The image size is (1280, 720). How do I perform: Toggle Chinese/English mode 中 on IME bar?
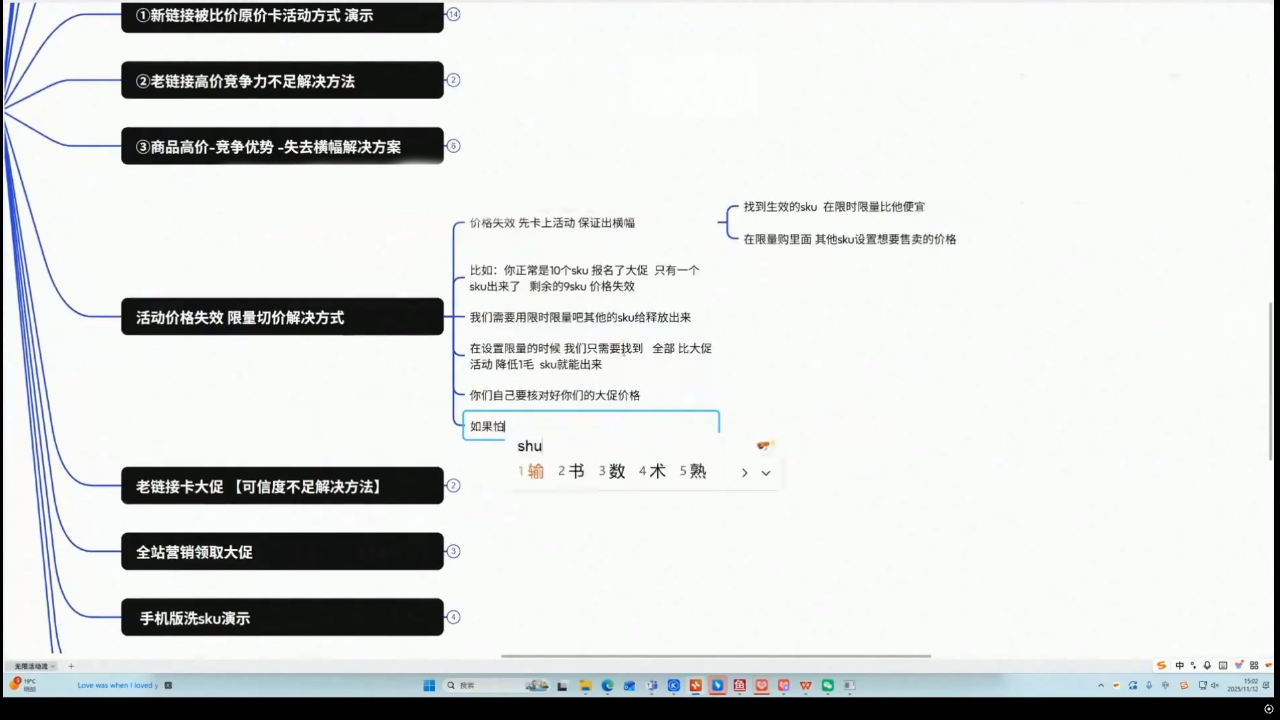point(1179,665)
